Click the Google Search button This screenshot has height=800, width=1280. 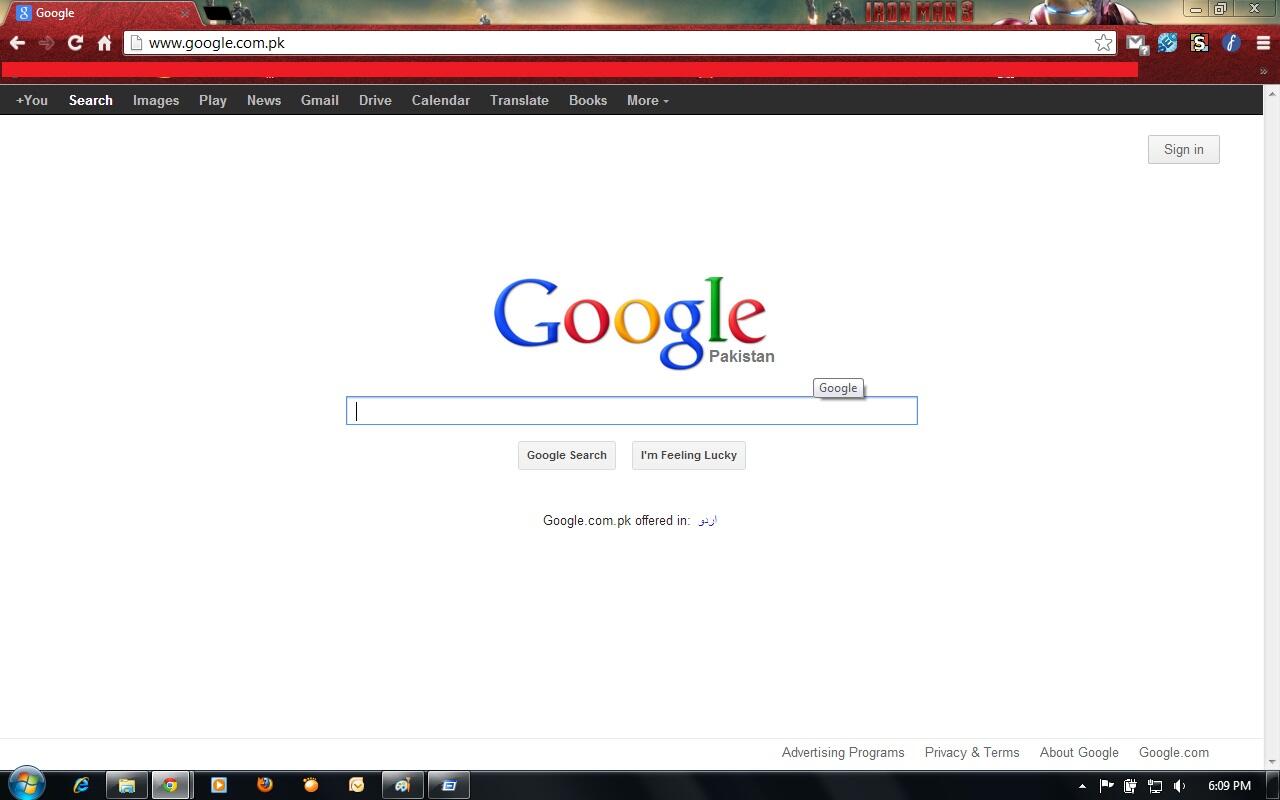click(x=567, y=455)
